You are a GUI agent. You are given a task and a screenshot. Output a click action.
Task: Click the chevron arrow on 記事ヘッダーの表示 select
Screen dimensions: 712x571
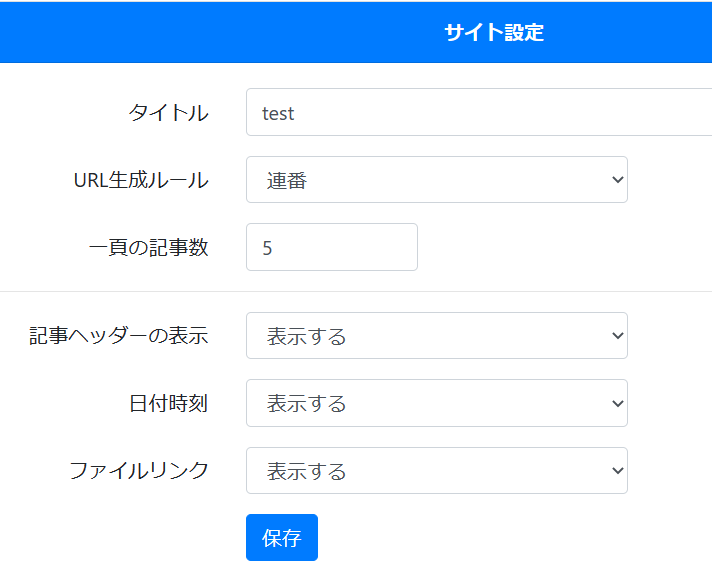[x=616, y=336]
